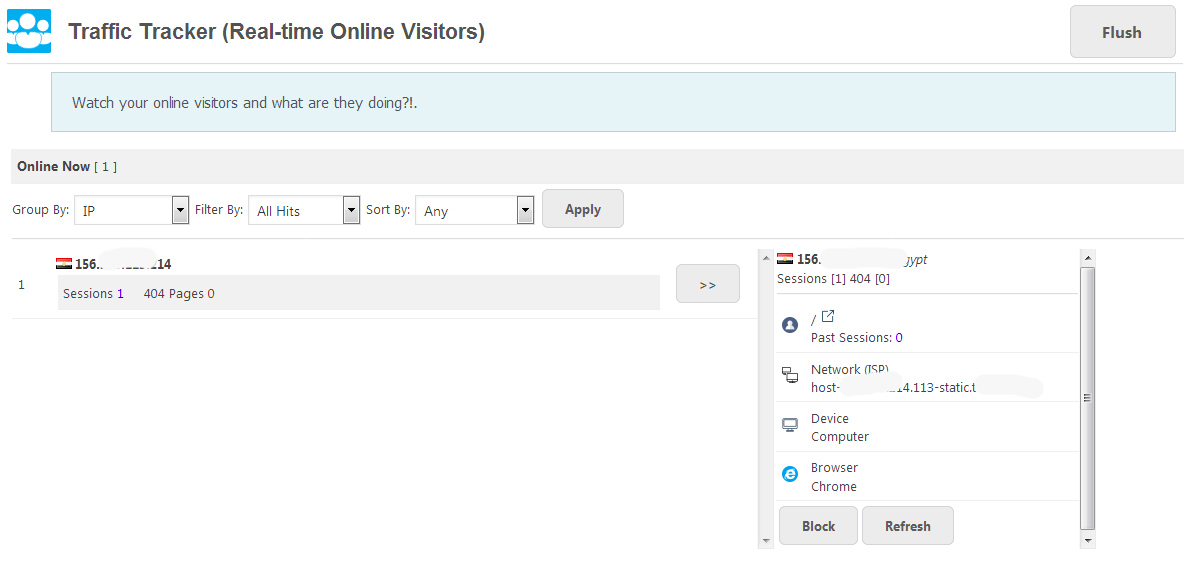This screenshot has height=569, width=1184.
Task: Click the Network (ISP) computers icon
Action: coord(790,375)
